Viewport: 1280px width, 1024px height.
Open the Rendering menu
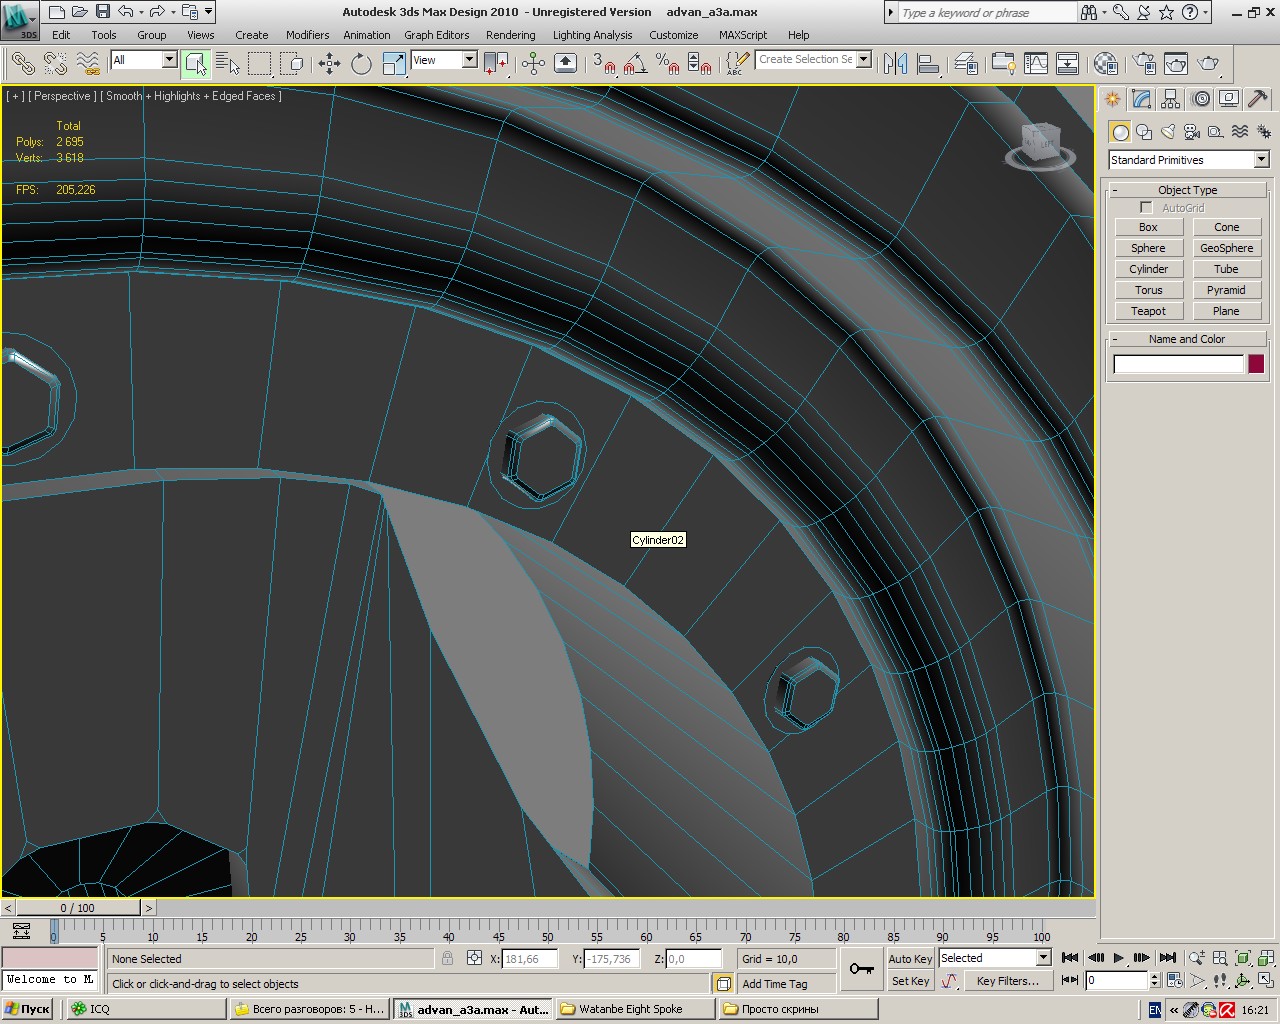510,35
